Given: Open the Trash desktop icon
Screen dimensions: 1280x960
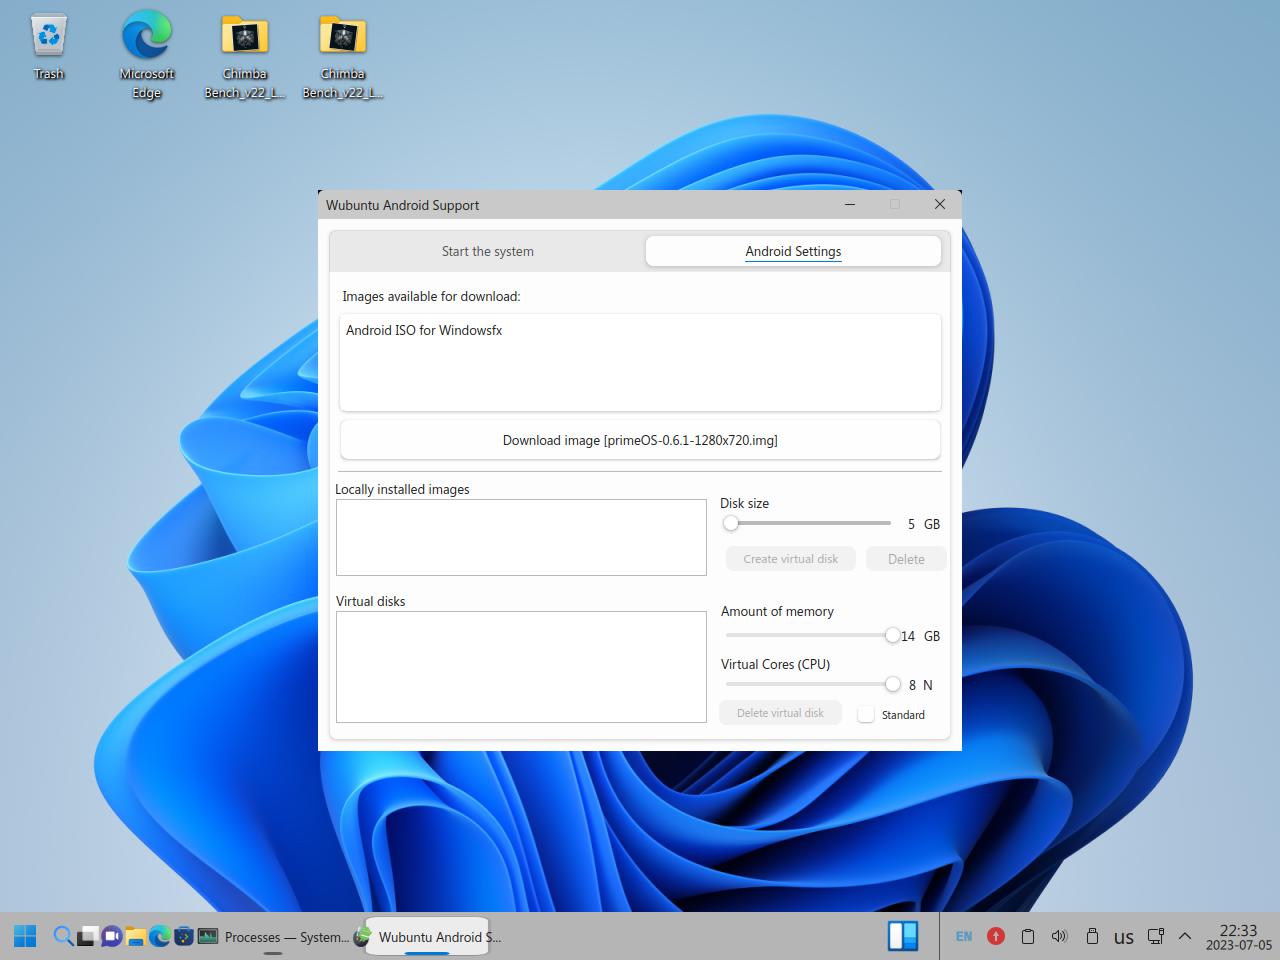Looking at the screenshot, I should pyautogui.click(x=49, y=46).
